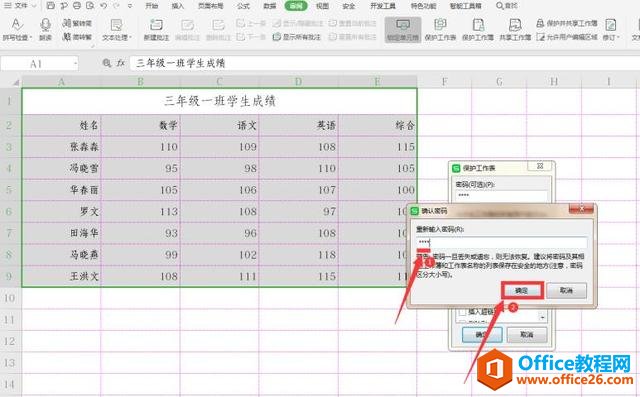Click the Redo arrow
The height and width of the screenshot is (397, 640).
click(116, 6)
